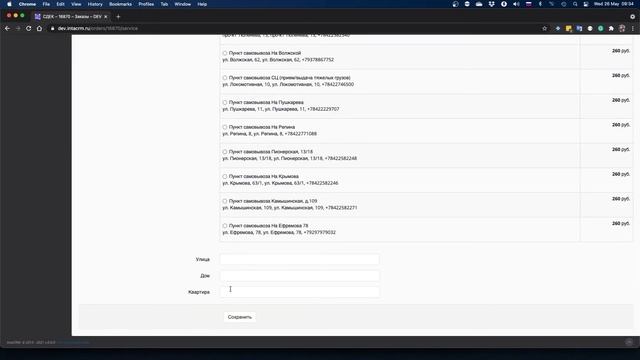Click the padlock site info icon
Image resolution: width=640 pixels, height=360 pixels.
(52, 29)
